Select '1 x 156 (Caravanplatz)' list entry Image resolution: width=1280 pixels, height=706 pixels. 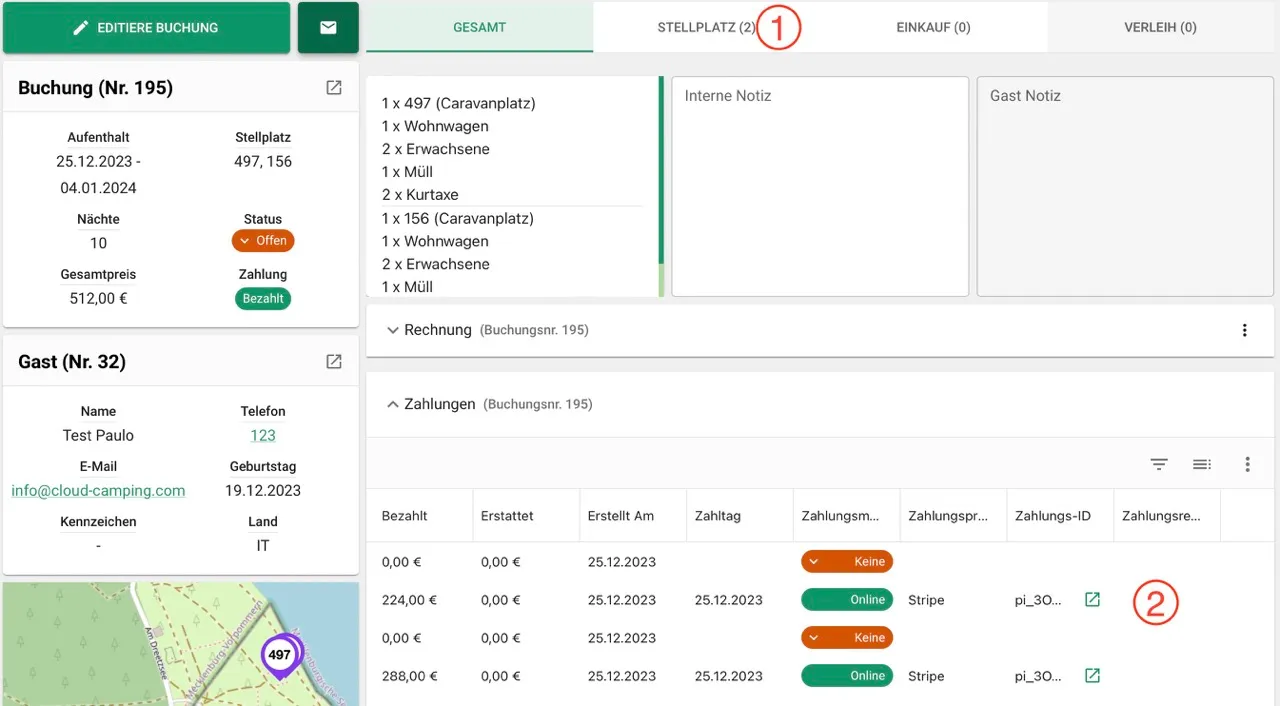click(458, 218)
